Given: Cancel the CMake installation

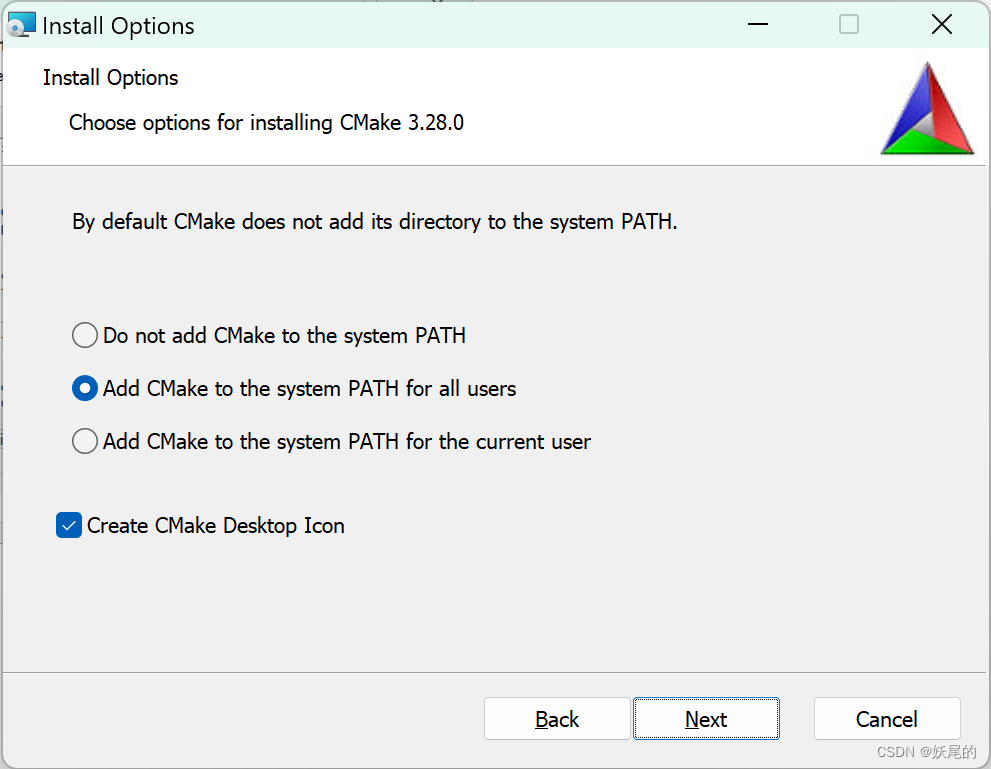Looking at the screenshot, I should [887, 718].
